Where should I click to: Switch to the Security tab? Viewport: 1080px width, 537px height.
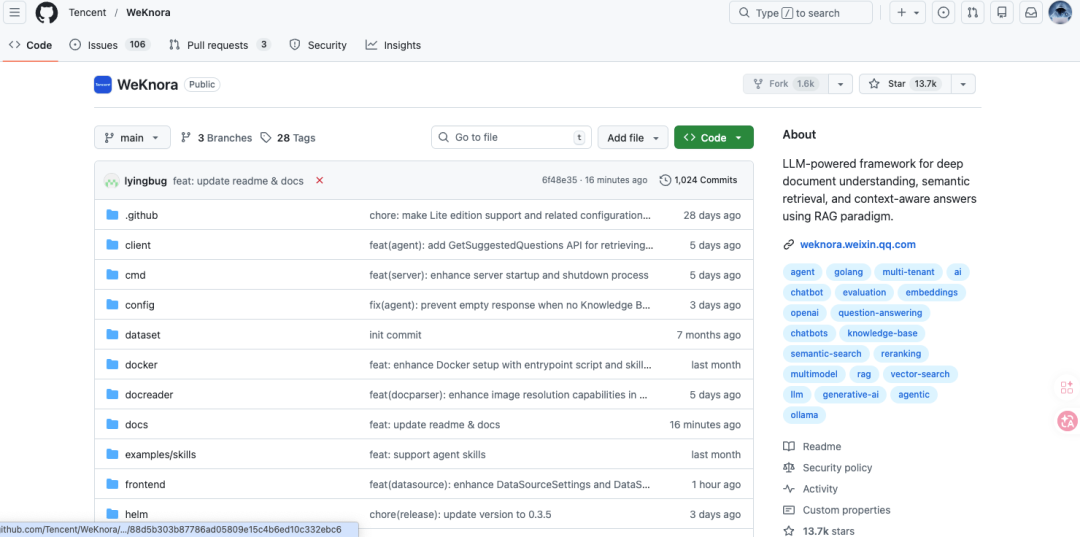[318, 45]
